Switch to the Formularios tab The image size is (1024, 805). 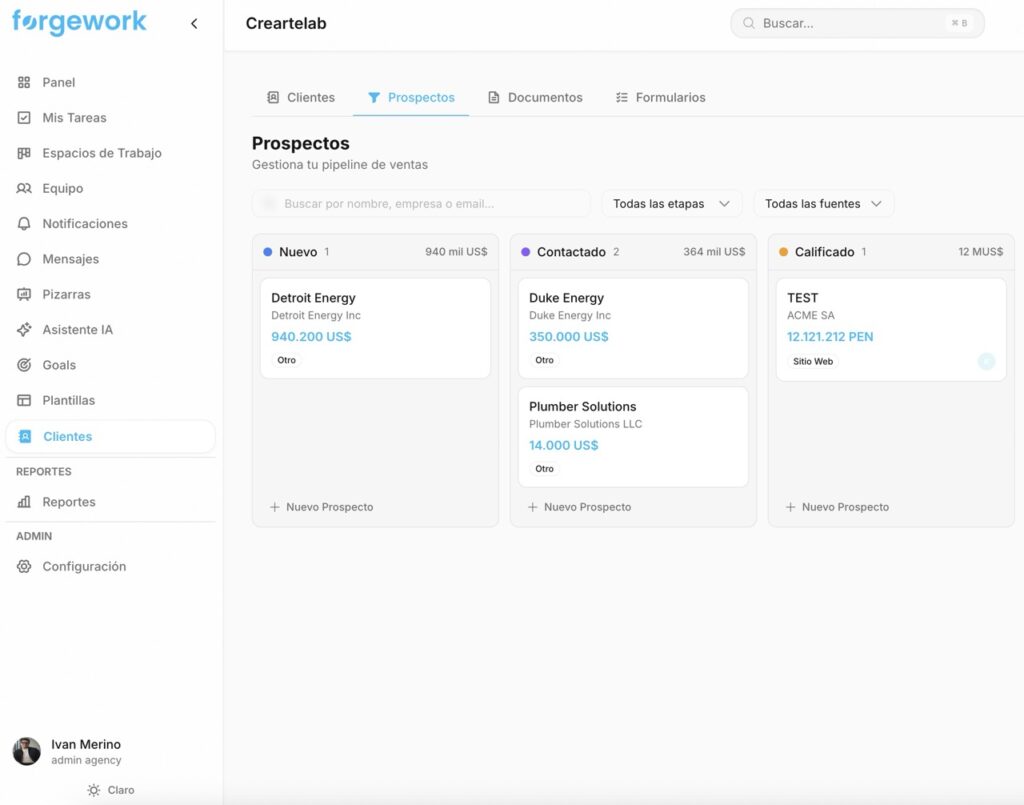pyautogui.click(x=660, y=98)
